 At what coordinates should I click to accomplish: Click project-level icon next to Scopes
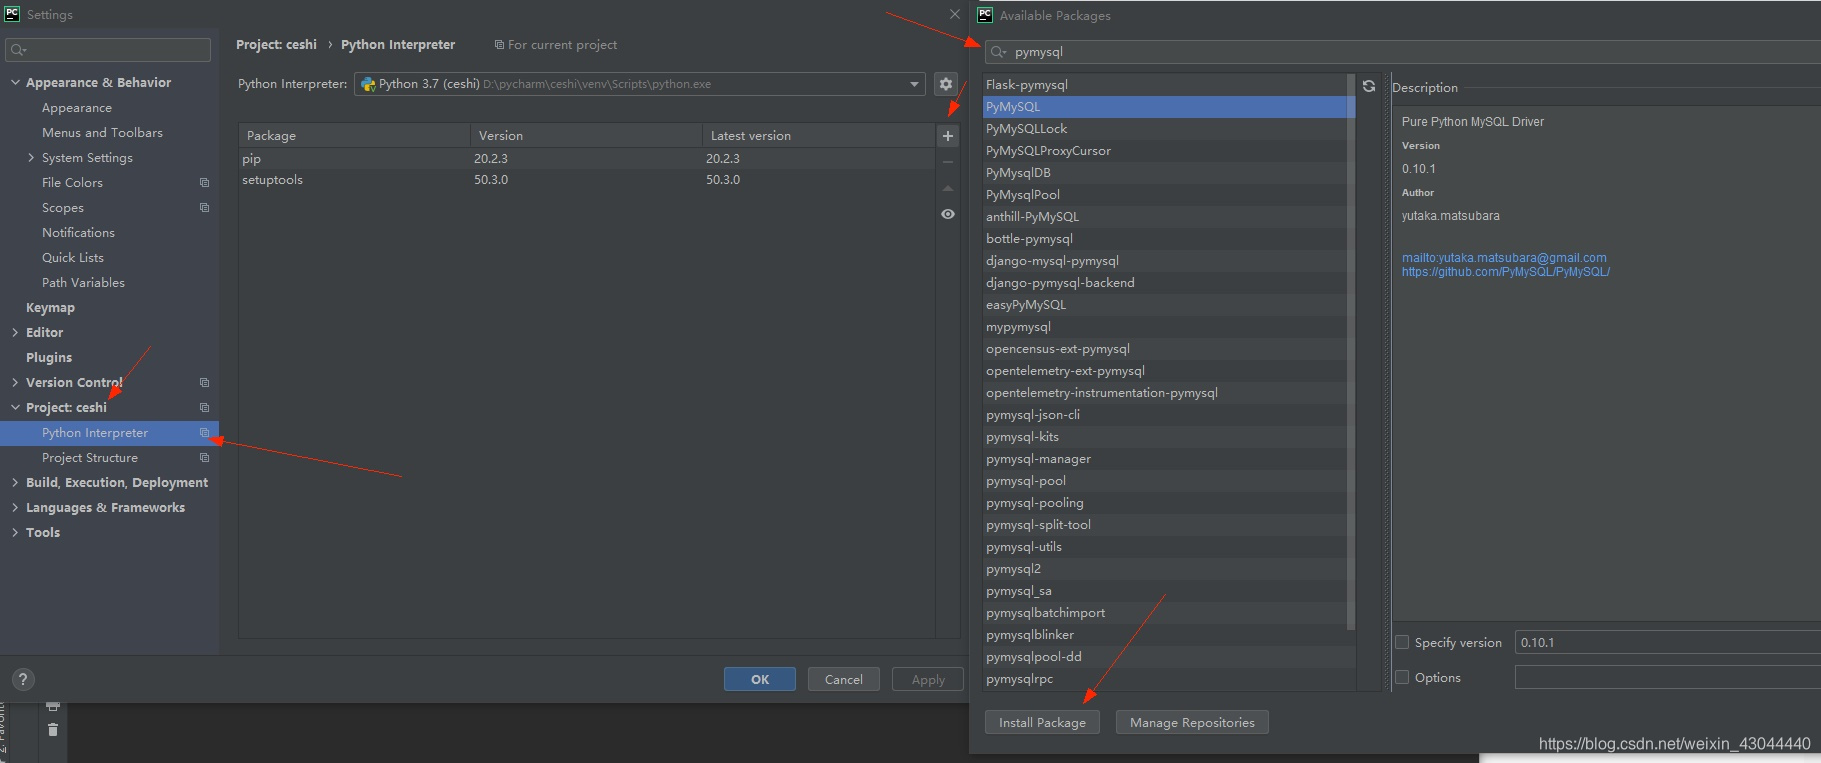click(x=204, y=208)
